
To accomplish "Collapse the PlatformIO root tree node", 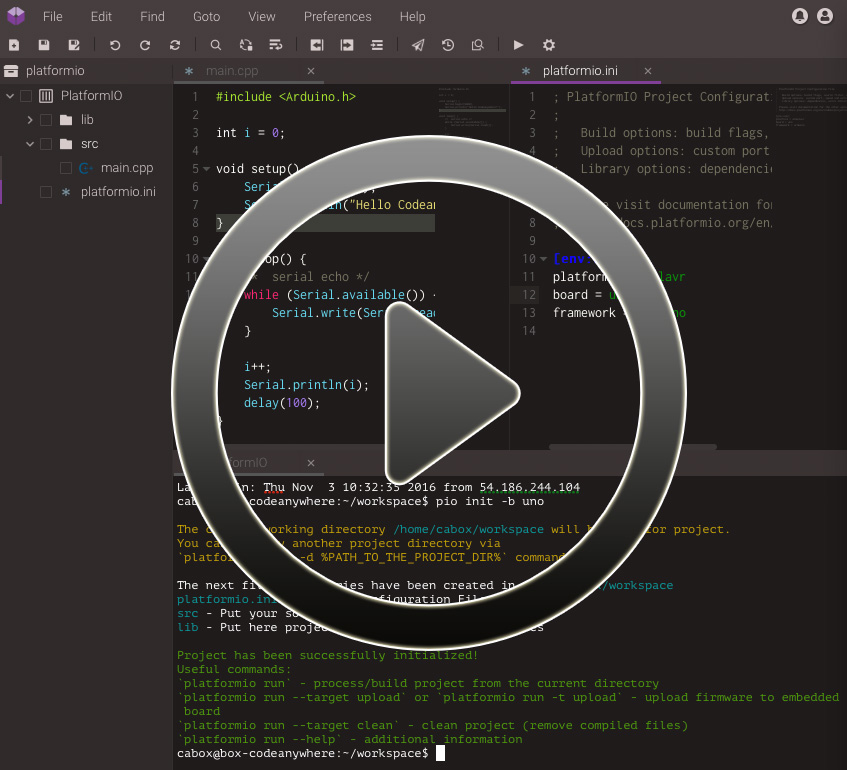I will pos(10,96).
